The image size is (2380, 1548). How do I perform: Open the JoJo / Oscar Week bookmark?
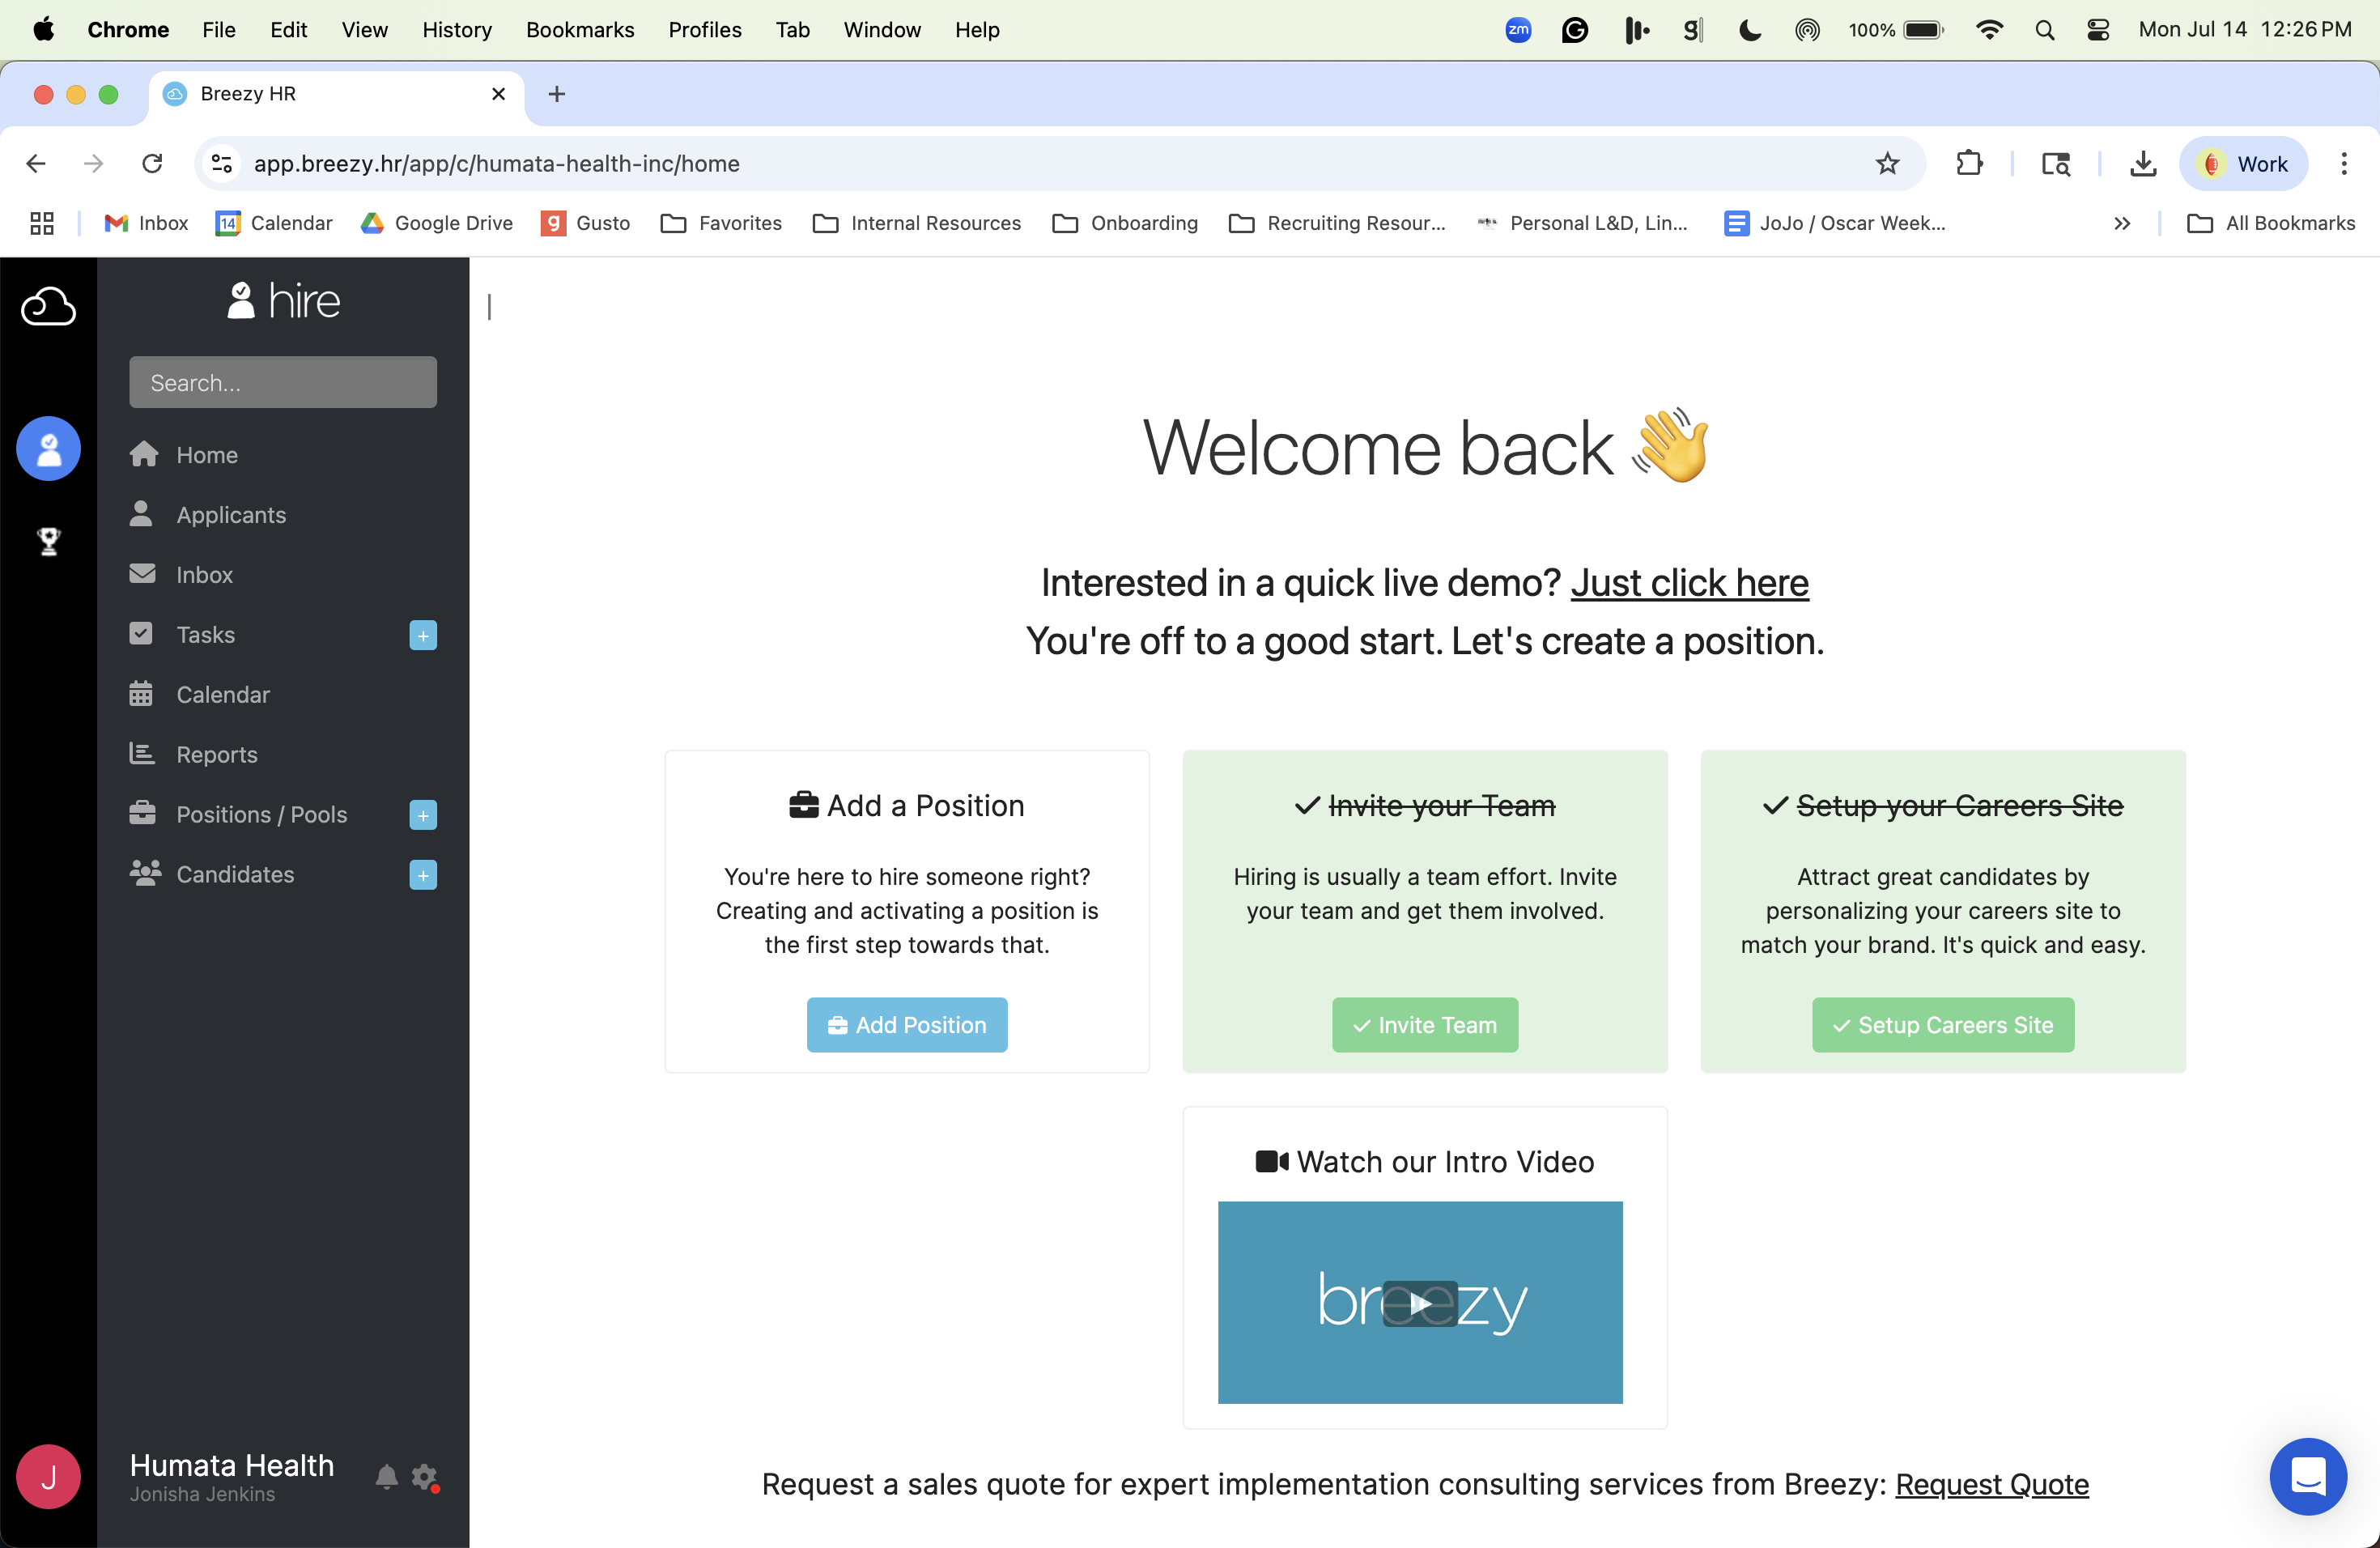click(x=1835, y=223)
